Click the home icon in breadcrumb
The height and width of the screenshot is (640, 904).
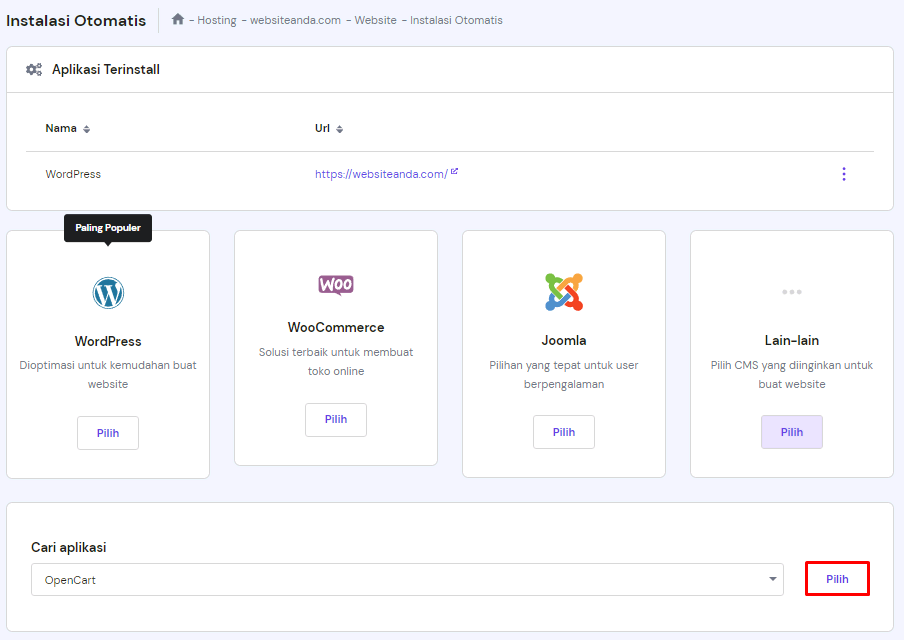pyautogui.click(x=178, y=19)
